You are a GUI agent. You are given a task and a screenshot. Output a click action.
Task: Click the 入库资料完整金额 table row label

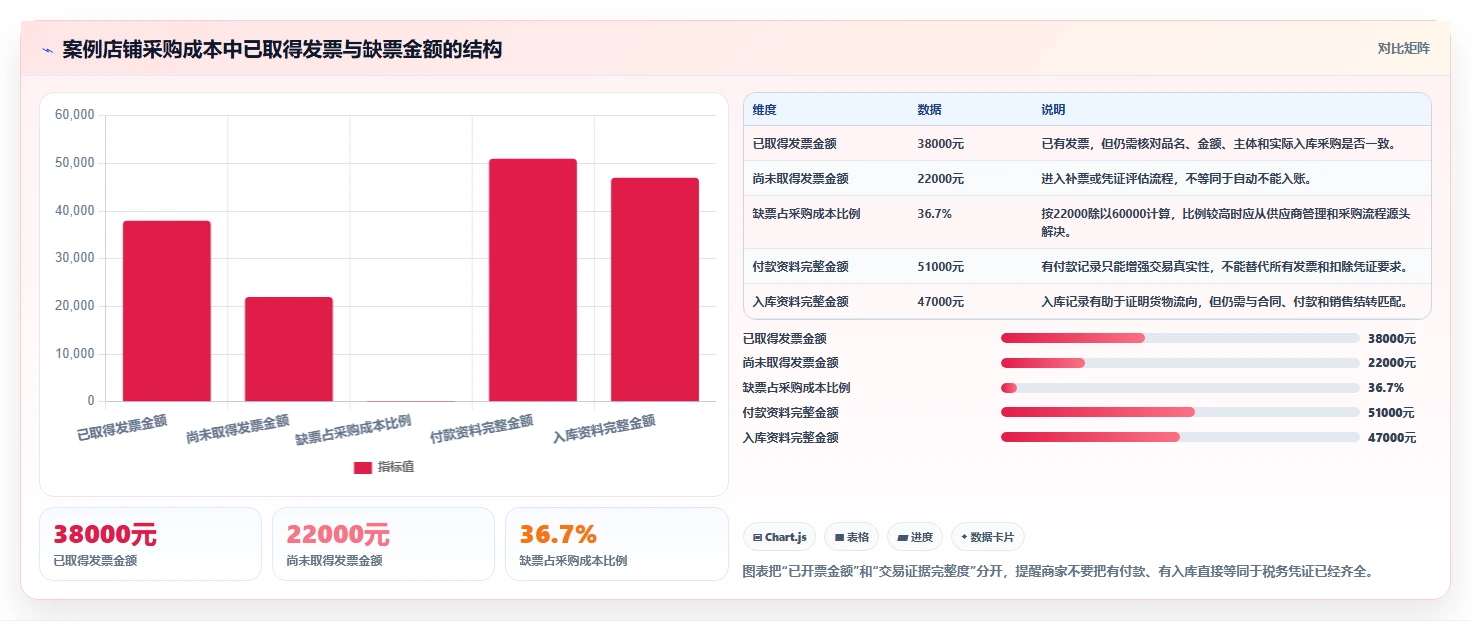801,302
